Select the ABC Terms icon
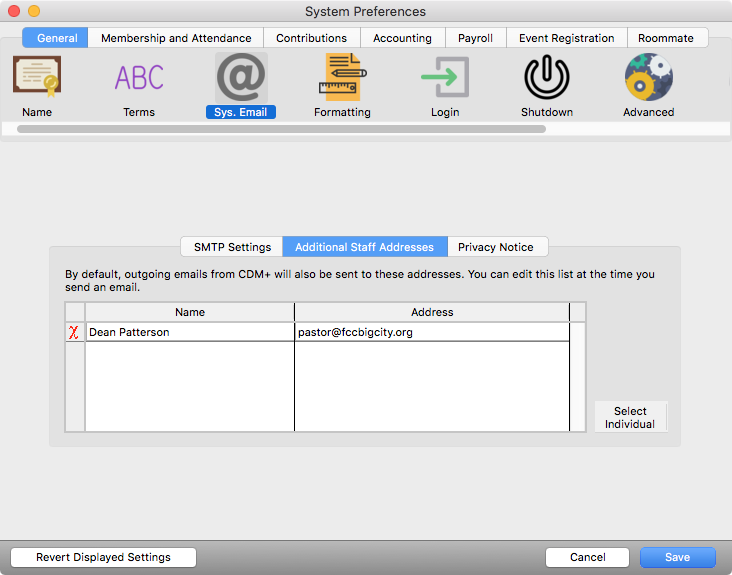732x575 pixels. (x=139, y=78)
